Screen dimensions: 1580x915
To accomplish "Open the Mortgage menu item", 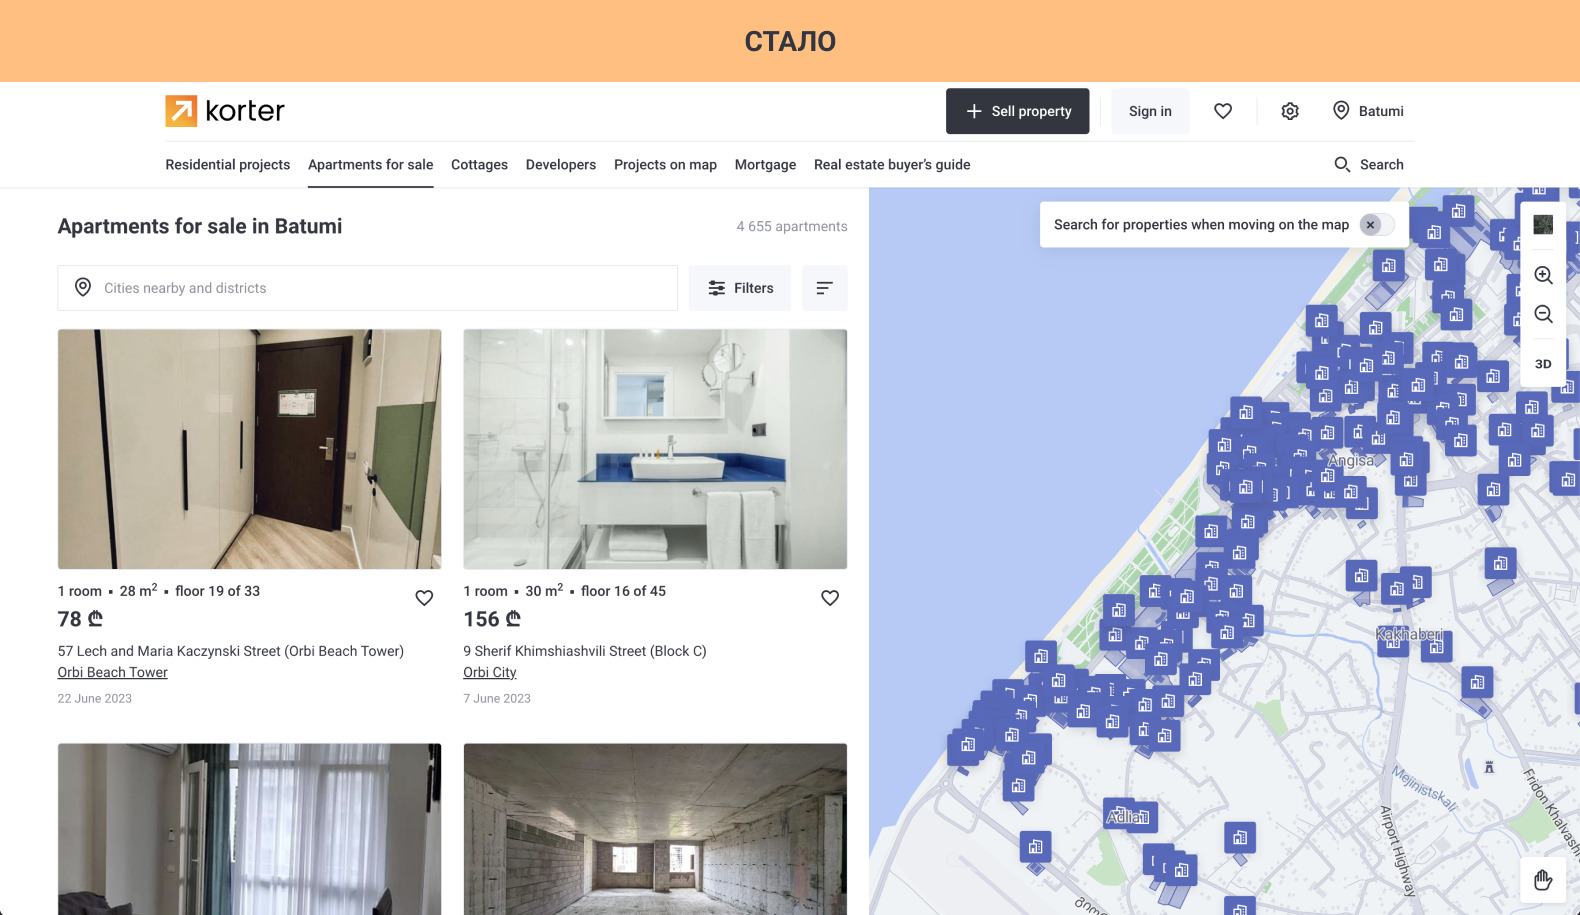I will tap(765, 164).
